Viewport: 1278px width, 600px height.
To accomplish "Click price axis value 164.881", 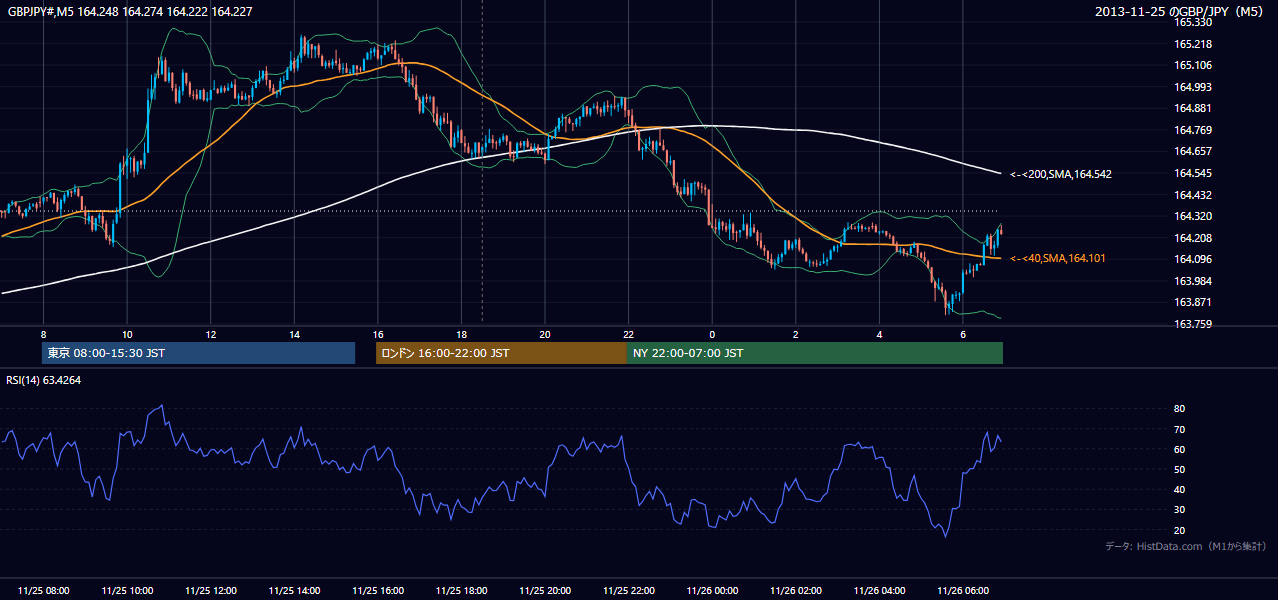I will click(x=1192, y=108).
